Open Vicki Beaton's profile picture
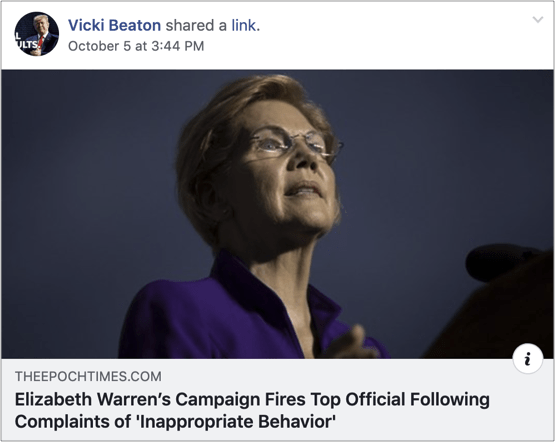Viewport: 555px width, 442px height. point(36,34)
